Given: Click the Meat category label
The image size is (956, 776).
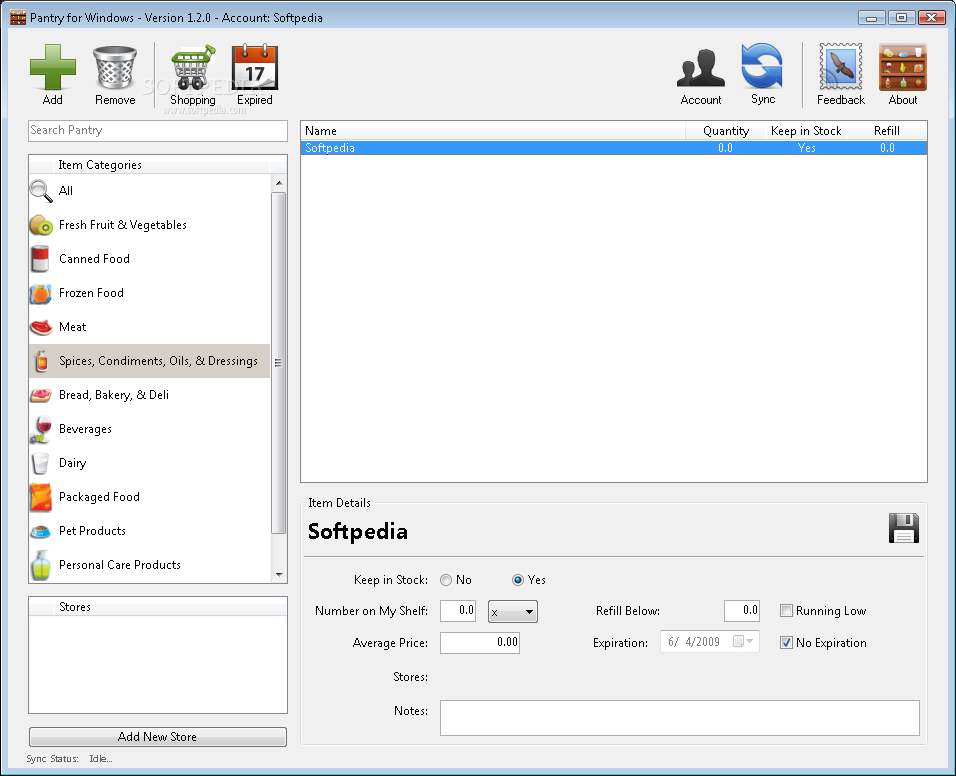Looking at the screenshot, I should (73, 327).
